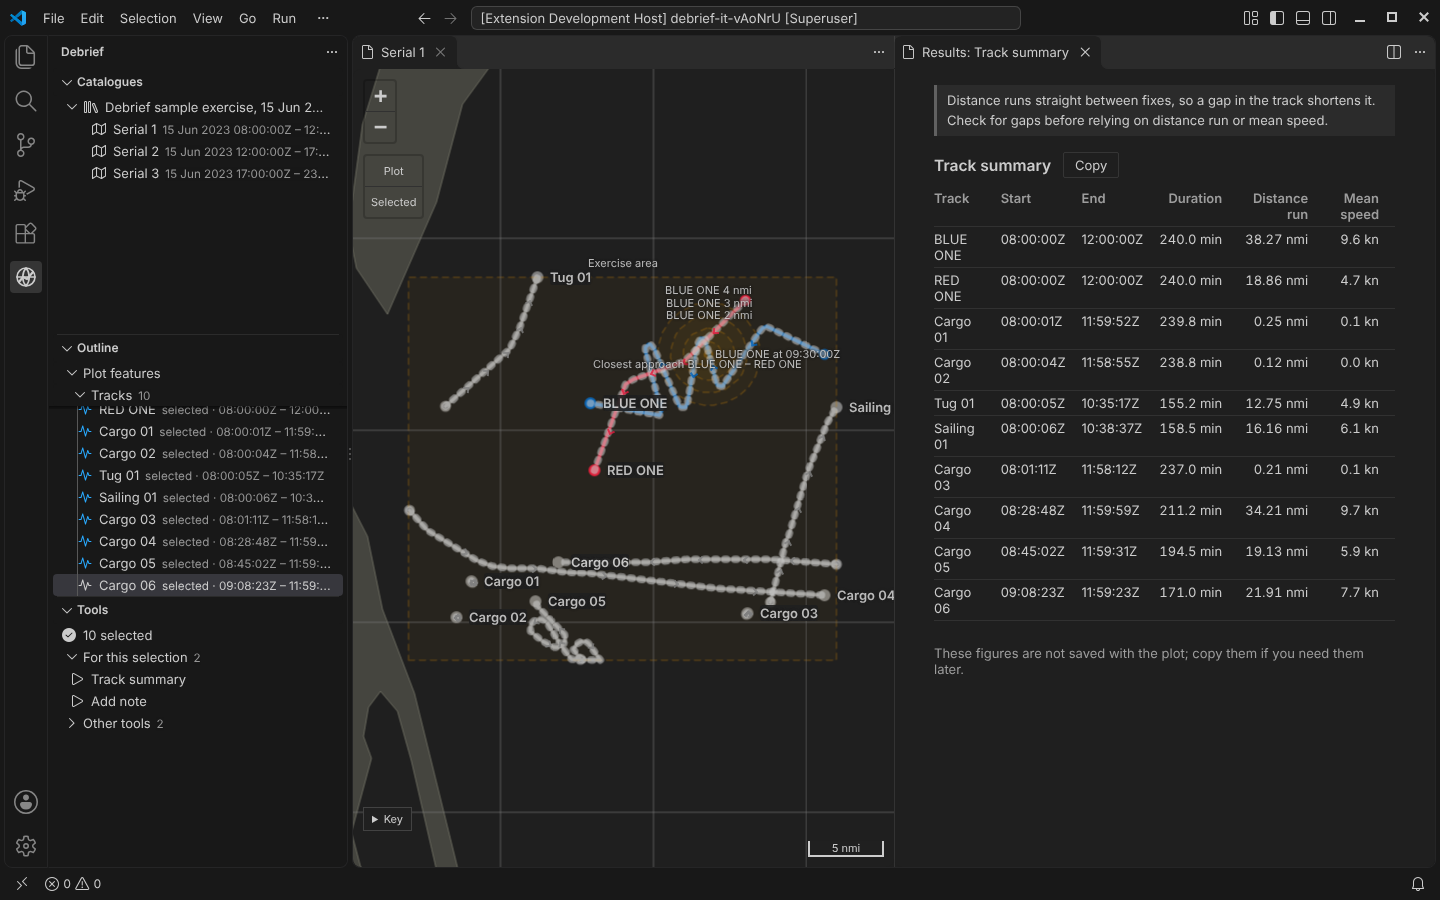Open the Search view in activity bar
The width and height of the screenshot is (1440, 900).
[26, 101]
